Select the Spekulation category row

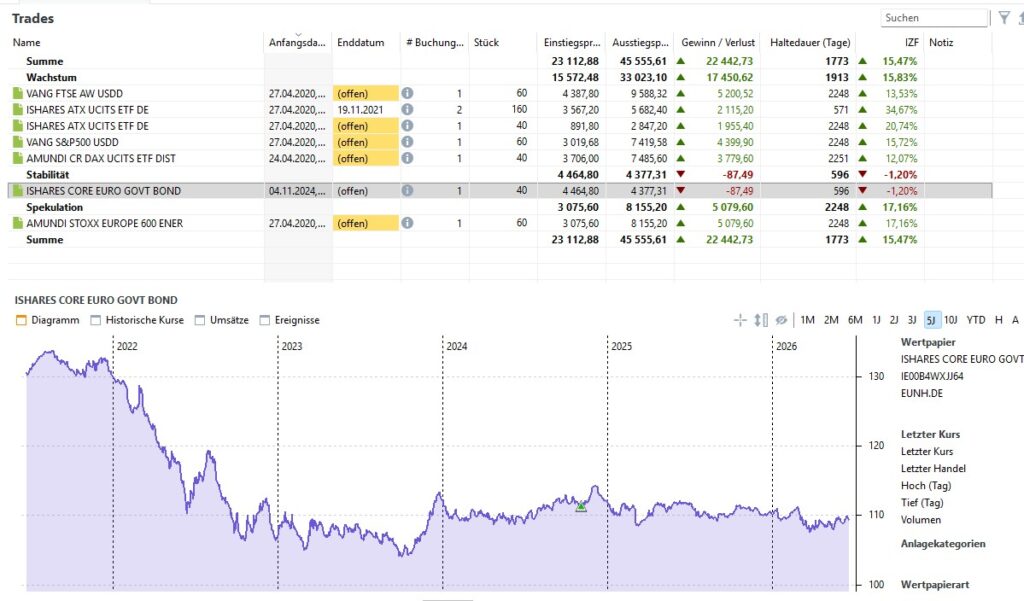(x=500, y=207)
